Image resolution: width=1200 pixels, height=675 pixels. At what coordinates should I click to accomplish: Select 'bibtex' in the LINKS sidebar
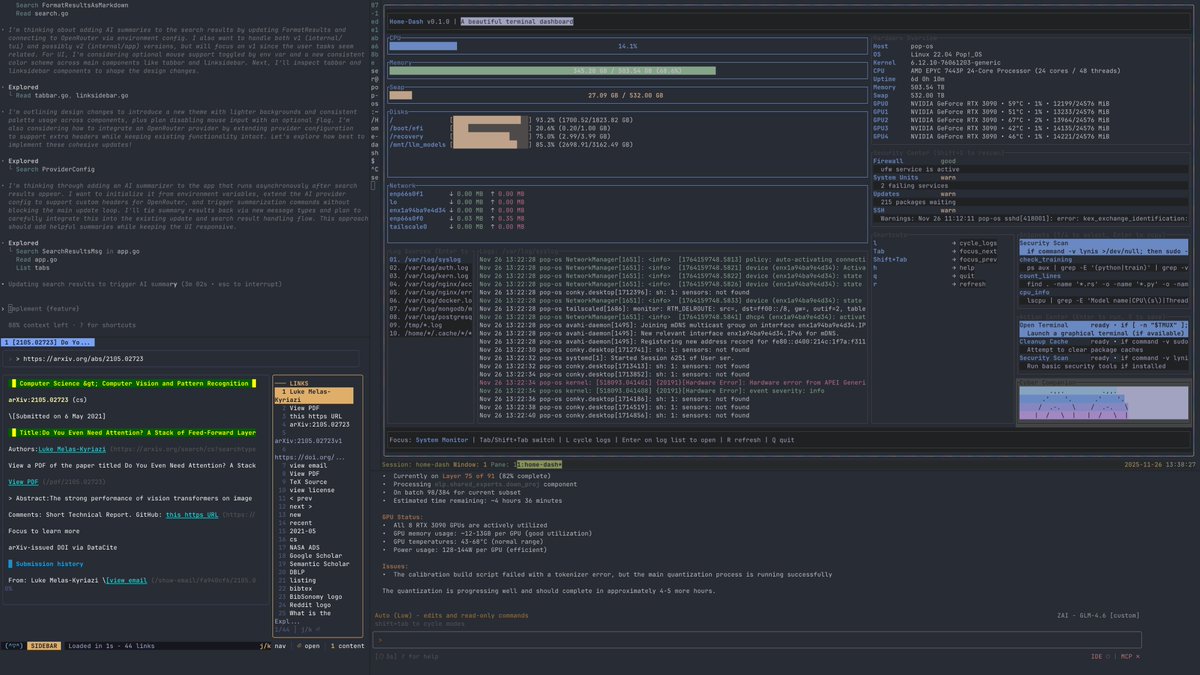pyautogui.click(x=302, y=588)
